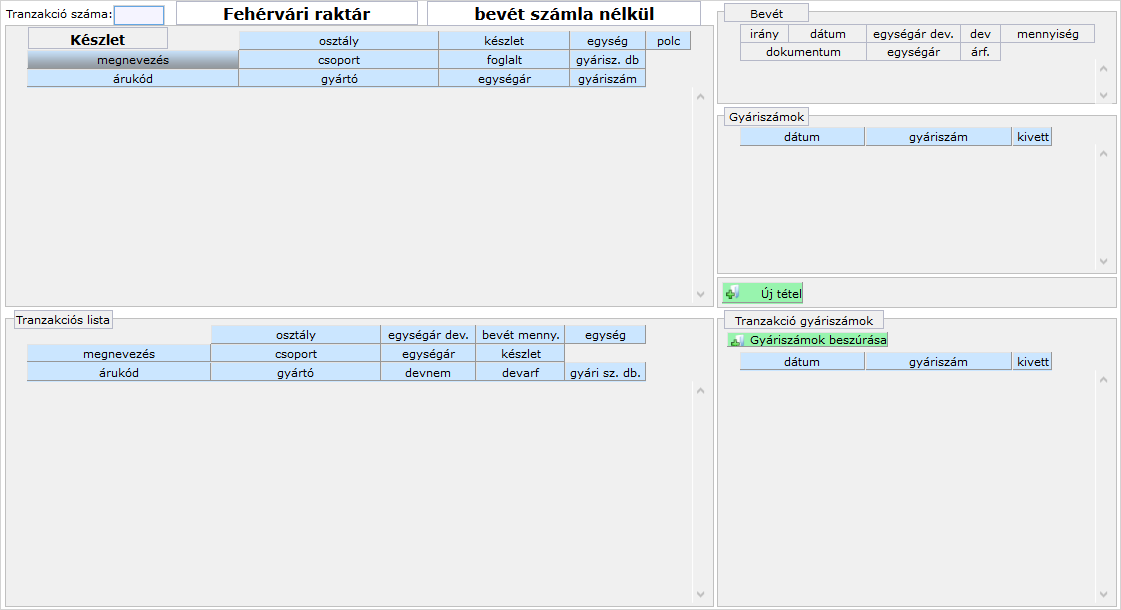
Task: Click the polc column header
Action: click(x=668, y=42)
